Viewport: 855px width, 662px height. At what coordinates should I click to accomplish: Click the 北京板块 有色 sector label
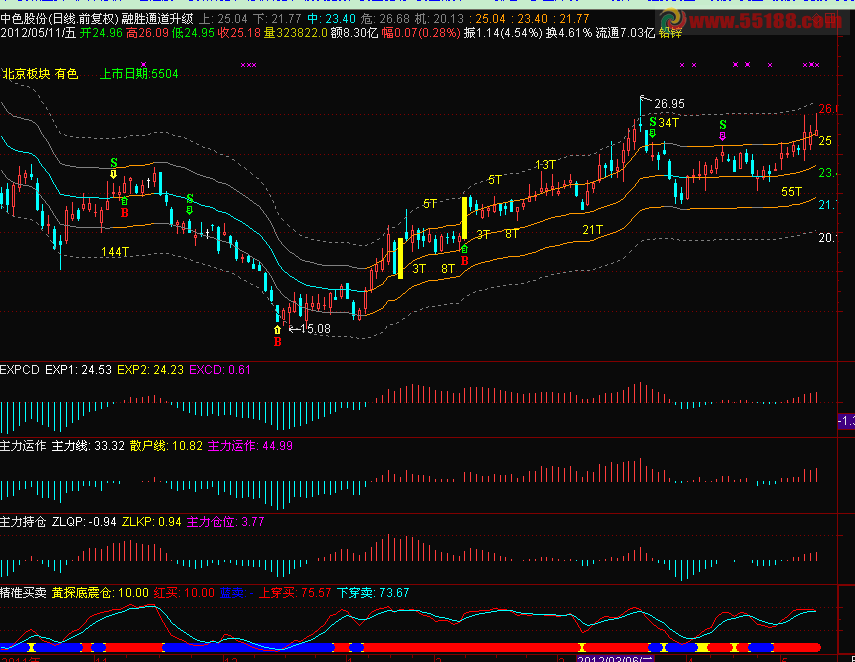(x=40, y=74)
